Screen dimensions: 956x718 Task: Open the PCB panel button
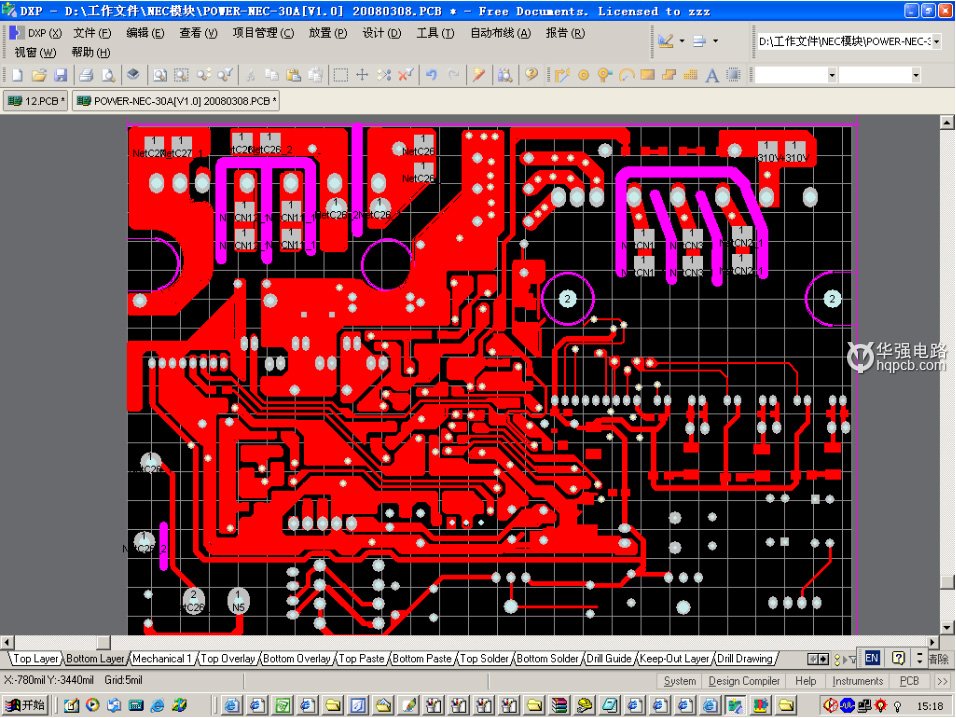[x=908, y=681]
